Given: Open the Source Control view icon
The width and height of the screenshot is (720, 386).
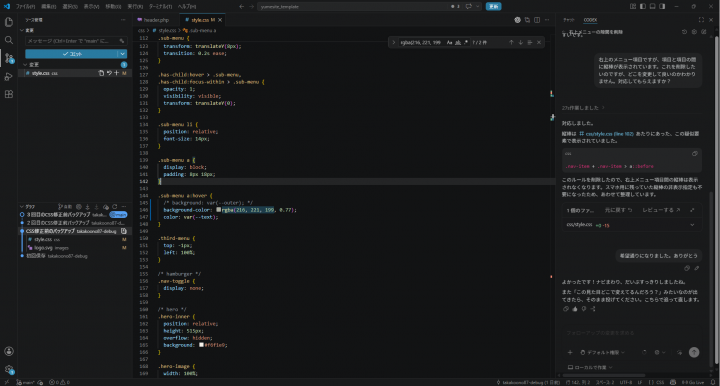Looking at the screenshot, I should [9, 58].
